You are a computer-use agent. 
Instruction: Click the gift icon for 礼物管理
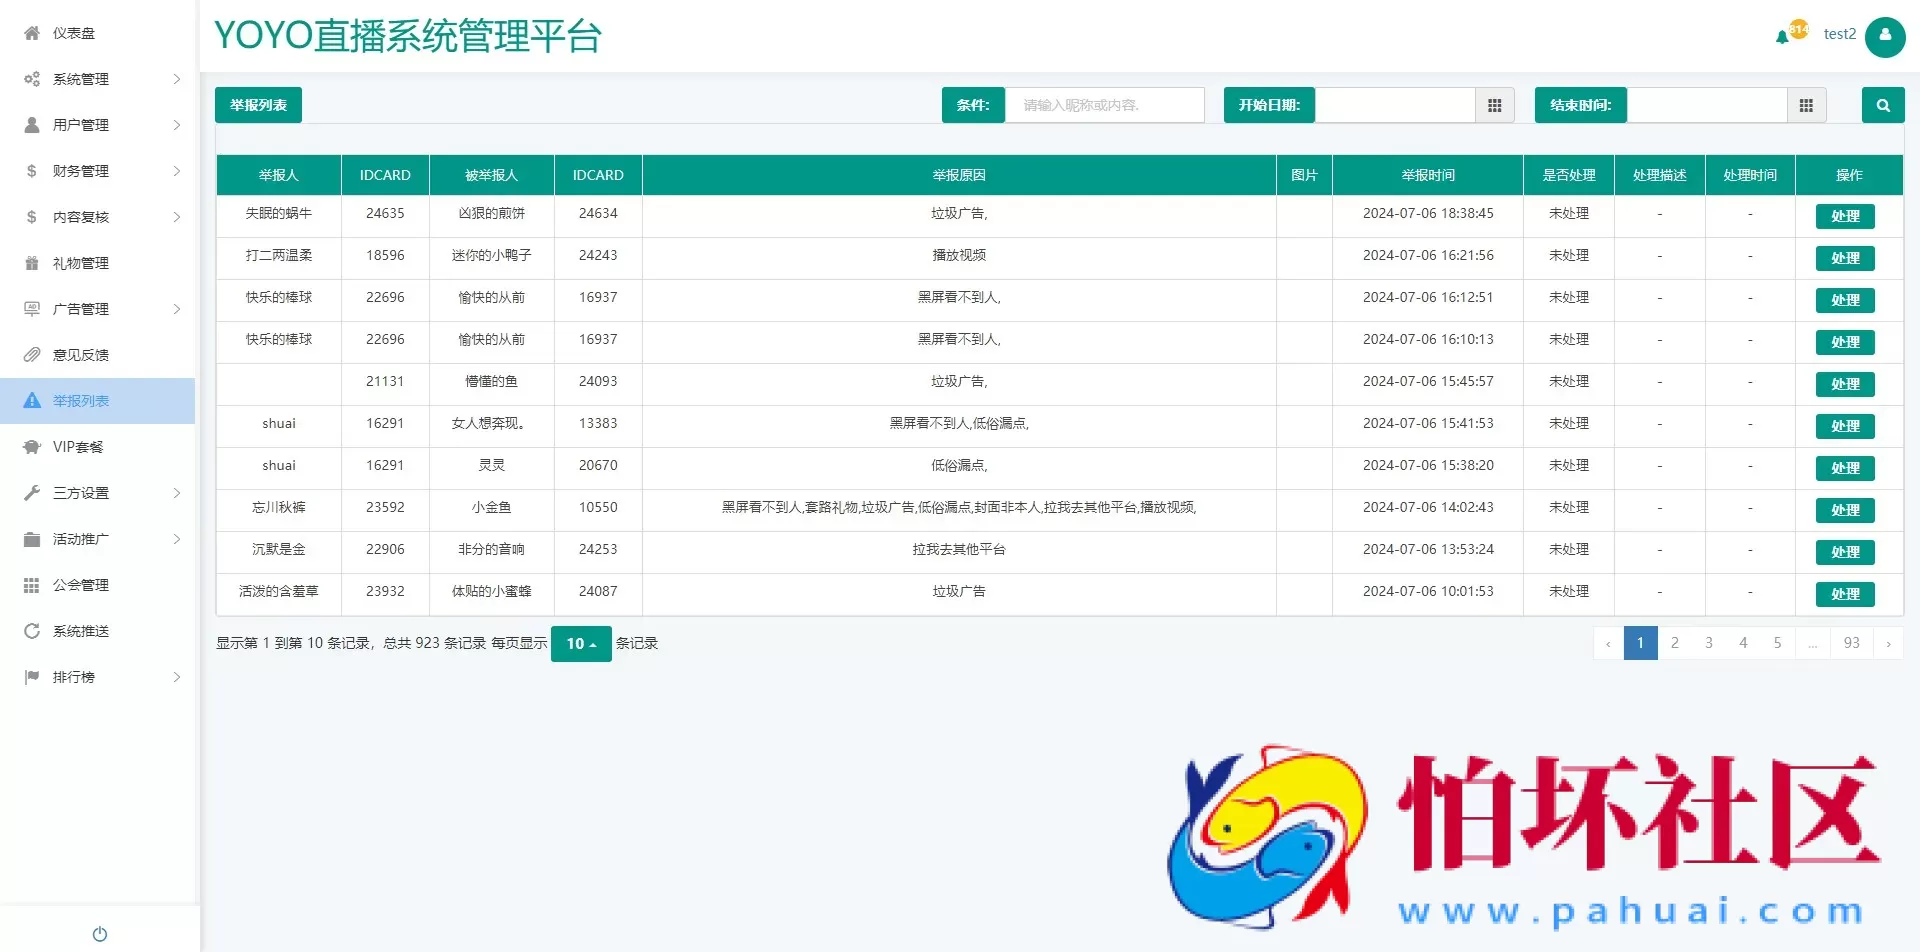(x=32, y=263)
